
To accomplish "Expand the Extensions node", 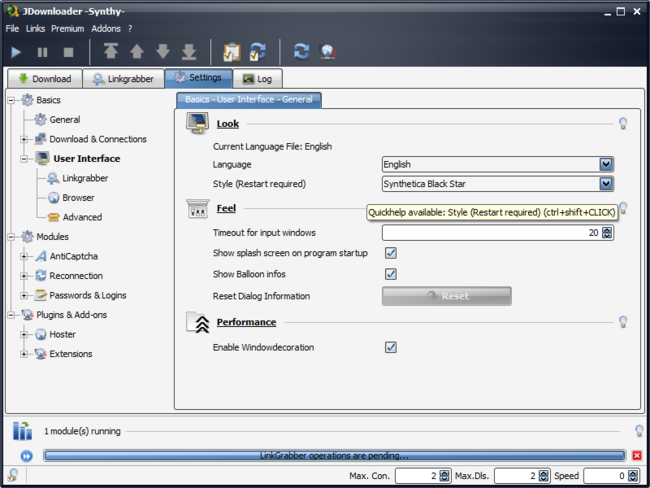I will [x=24, y=354].
